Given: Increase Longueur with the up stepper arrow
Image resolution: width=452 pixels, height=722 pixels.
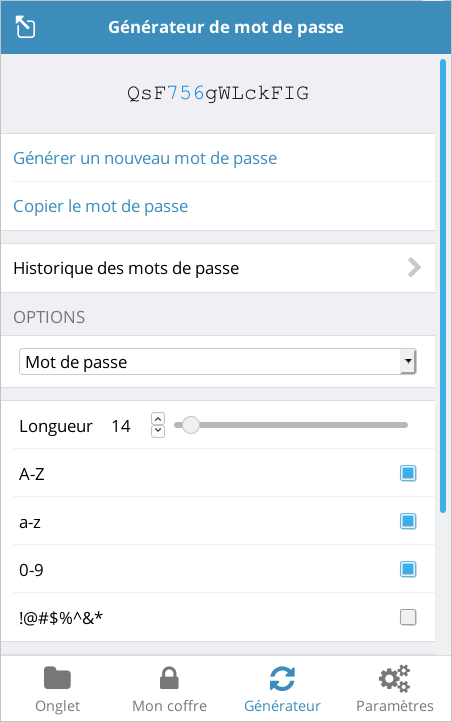Looking at the screenshot, I should click(158, 419).
